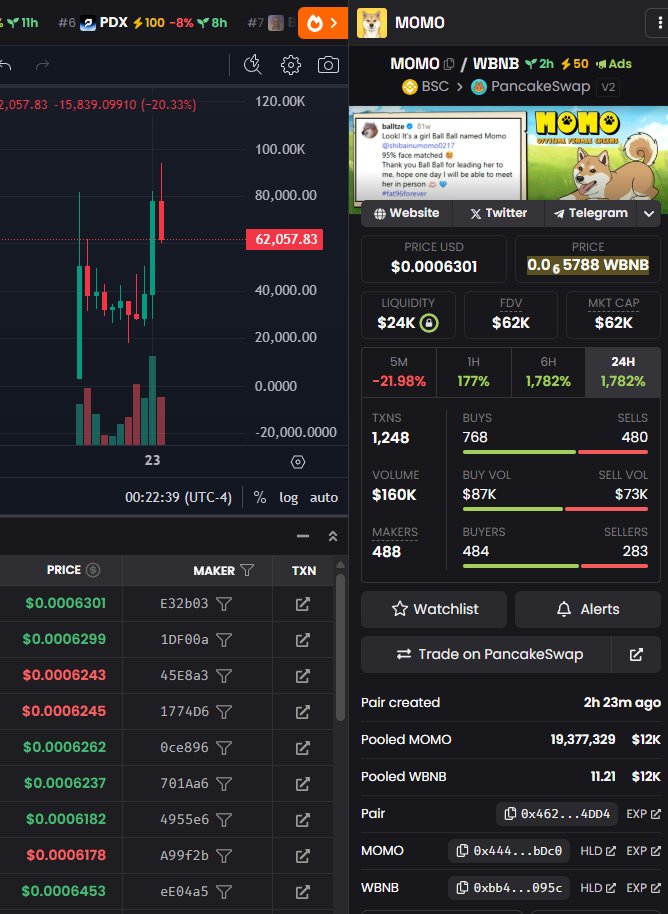Image resolution: width=668 pixels, height=914 pixels.
Task: Select the 5M stats tab
Action: [x=399, y=372]
